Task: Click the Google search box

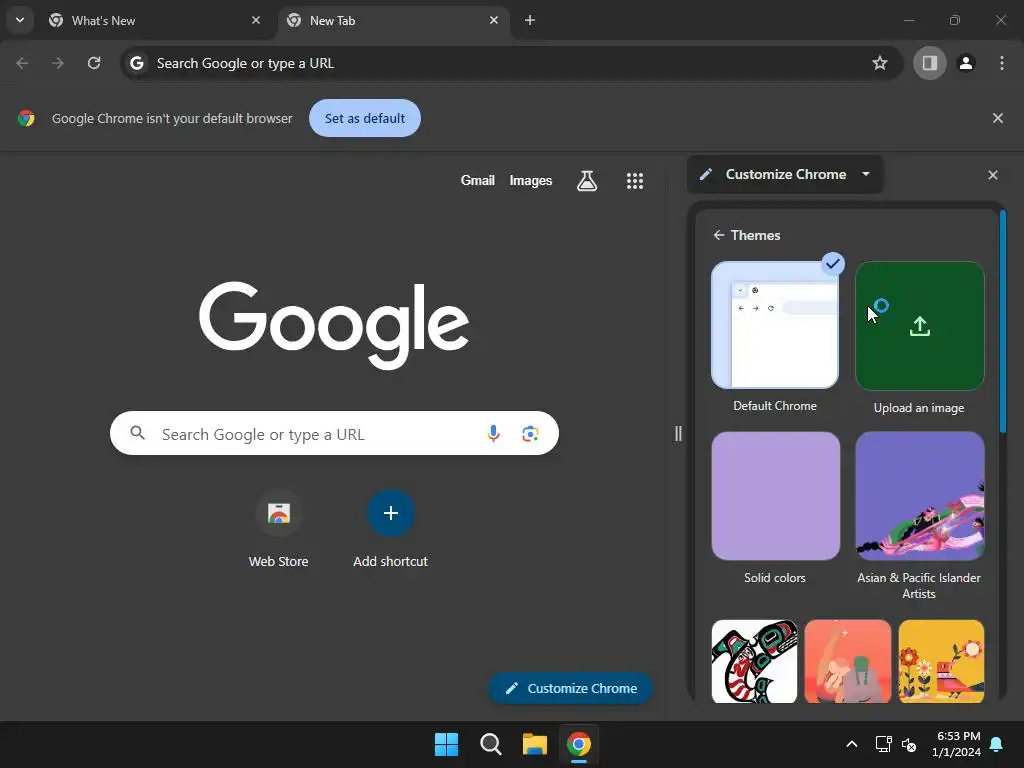Action: click(x=334, y=434)
